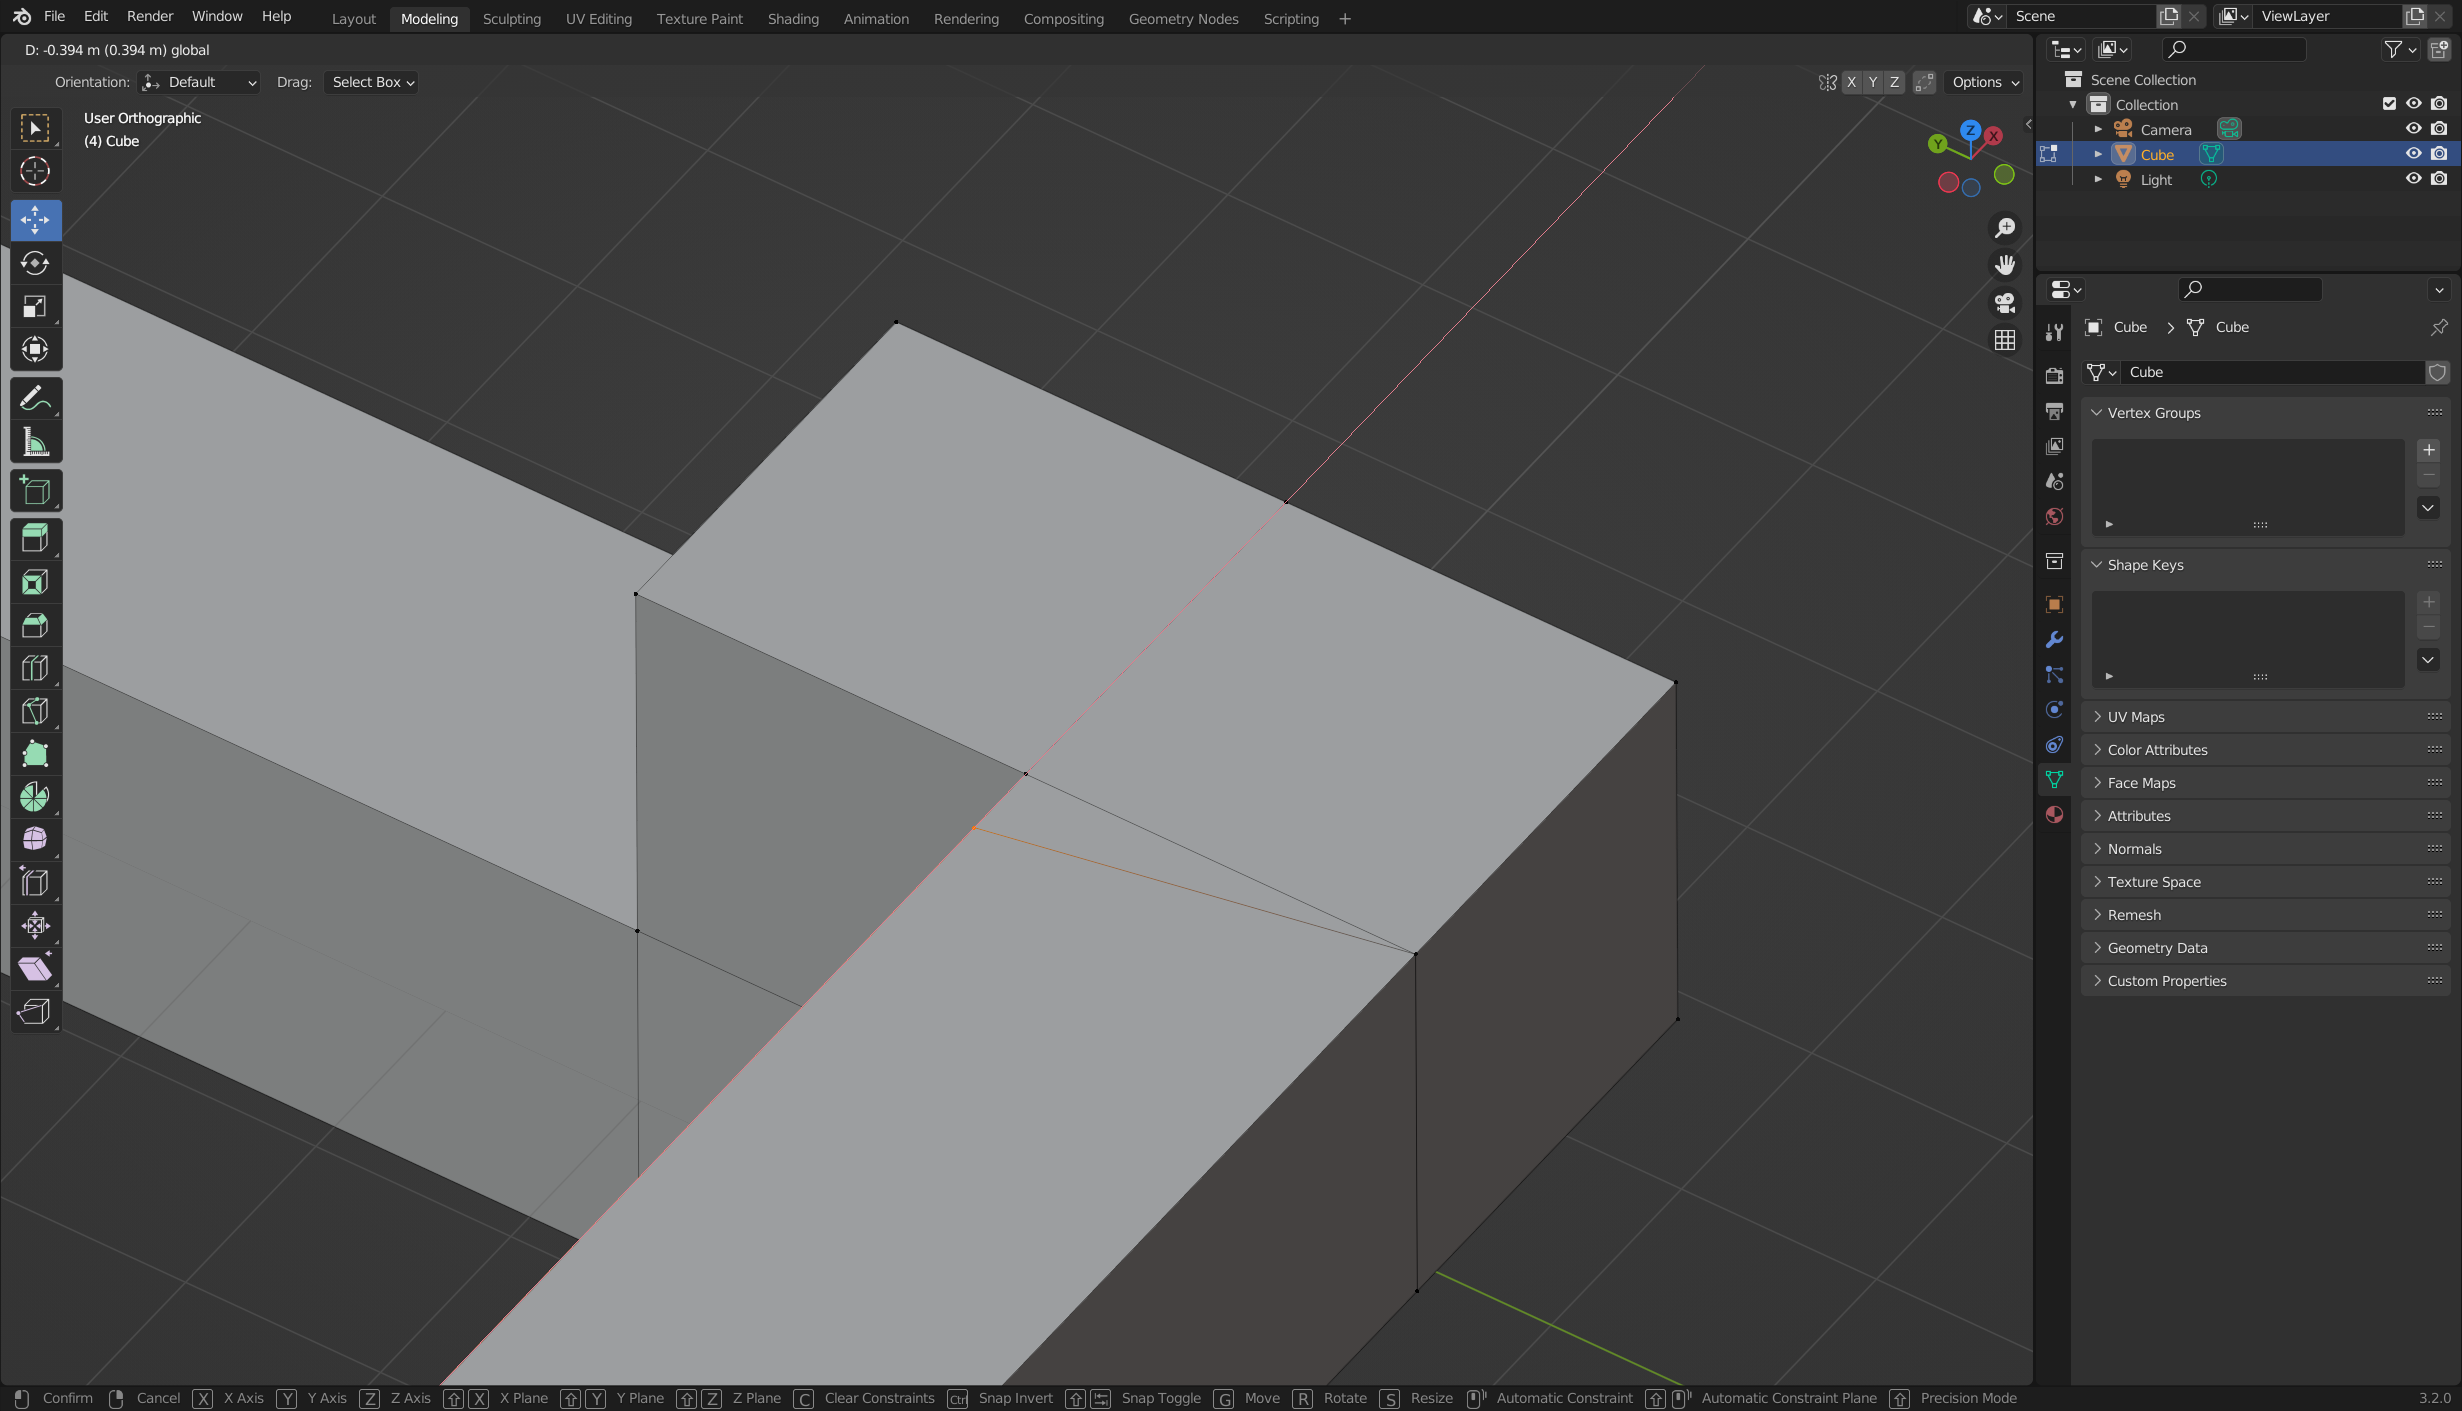Open the viewport Options dropdown
This screenshot has width=2462, height=1411.
1985,82
